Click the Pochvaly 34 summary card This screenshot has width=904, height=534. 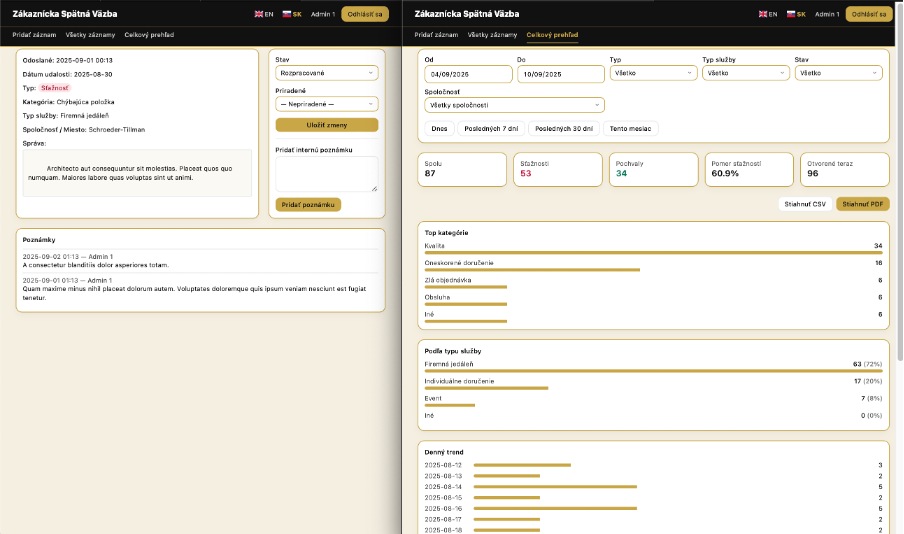653,170
